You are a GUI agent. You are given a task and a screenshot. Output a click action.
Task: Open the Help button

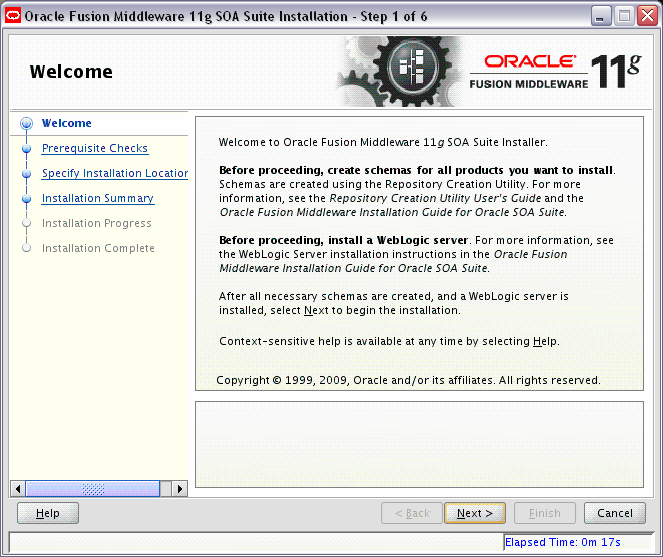point(48,513)
